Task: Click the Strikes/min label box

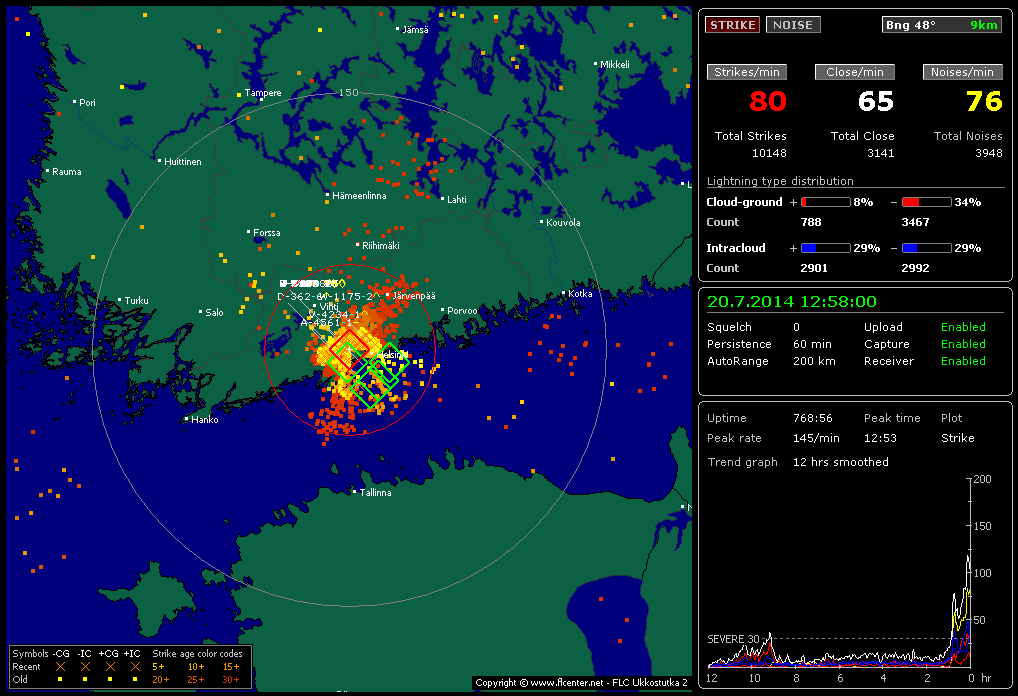Action: pyautogui.click(x=747, y=72)
